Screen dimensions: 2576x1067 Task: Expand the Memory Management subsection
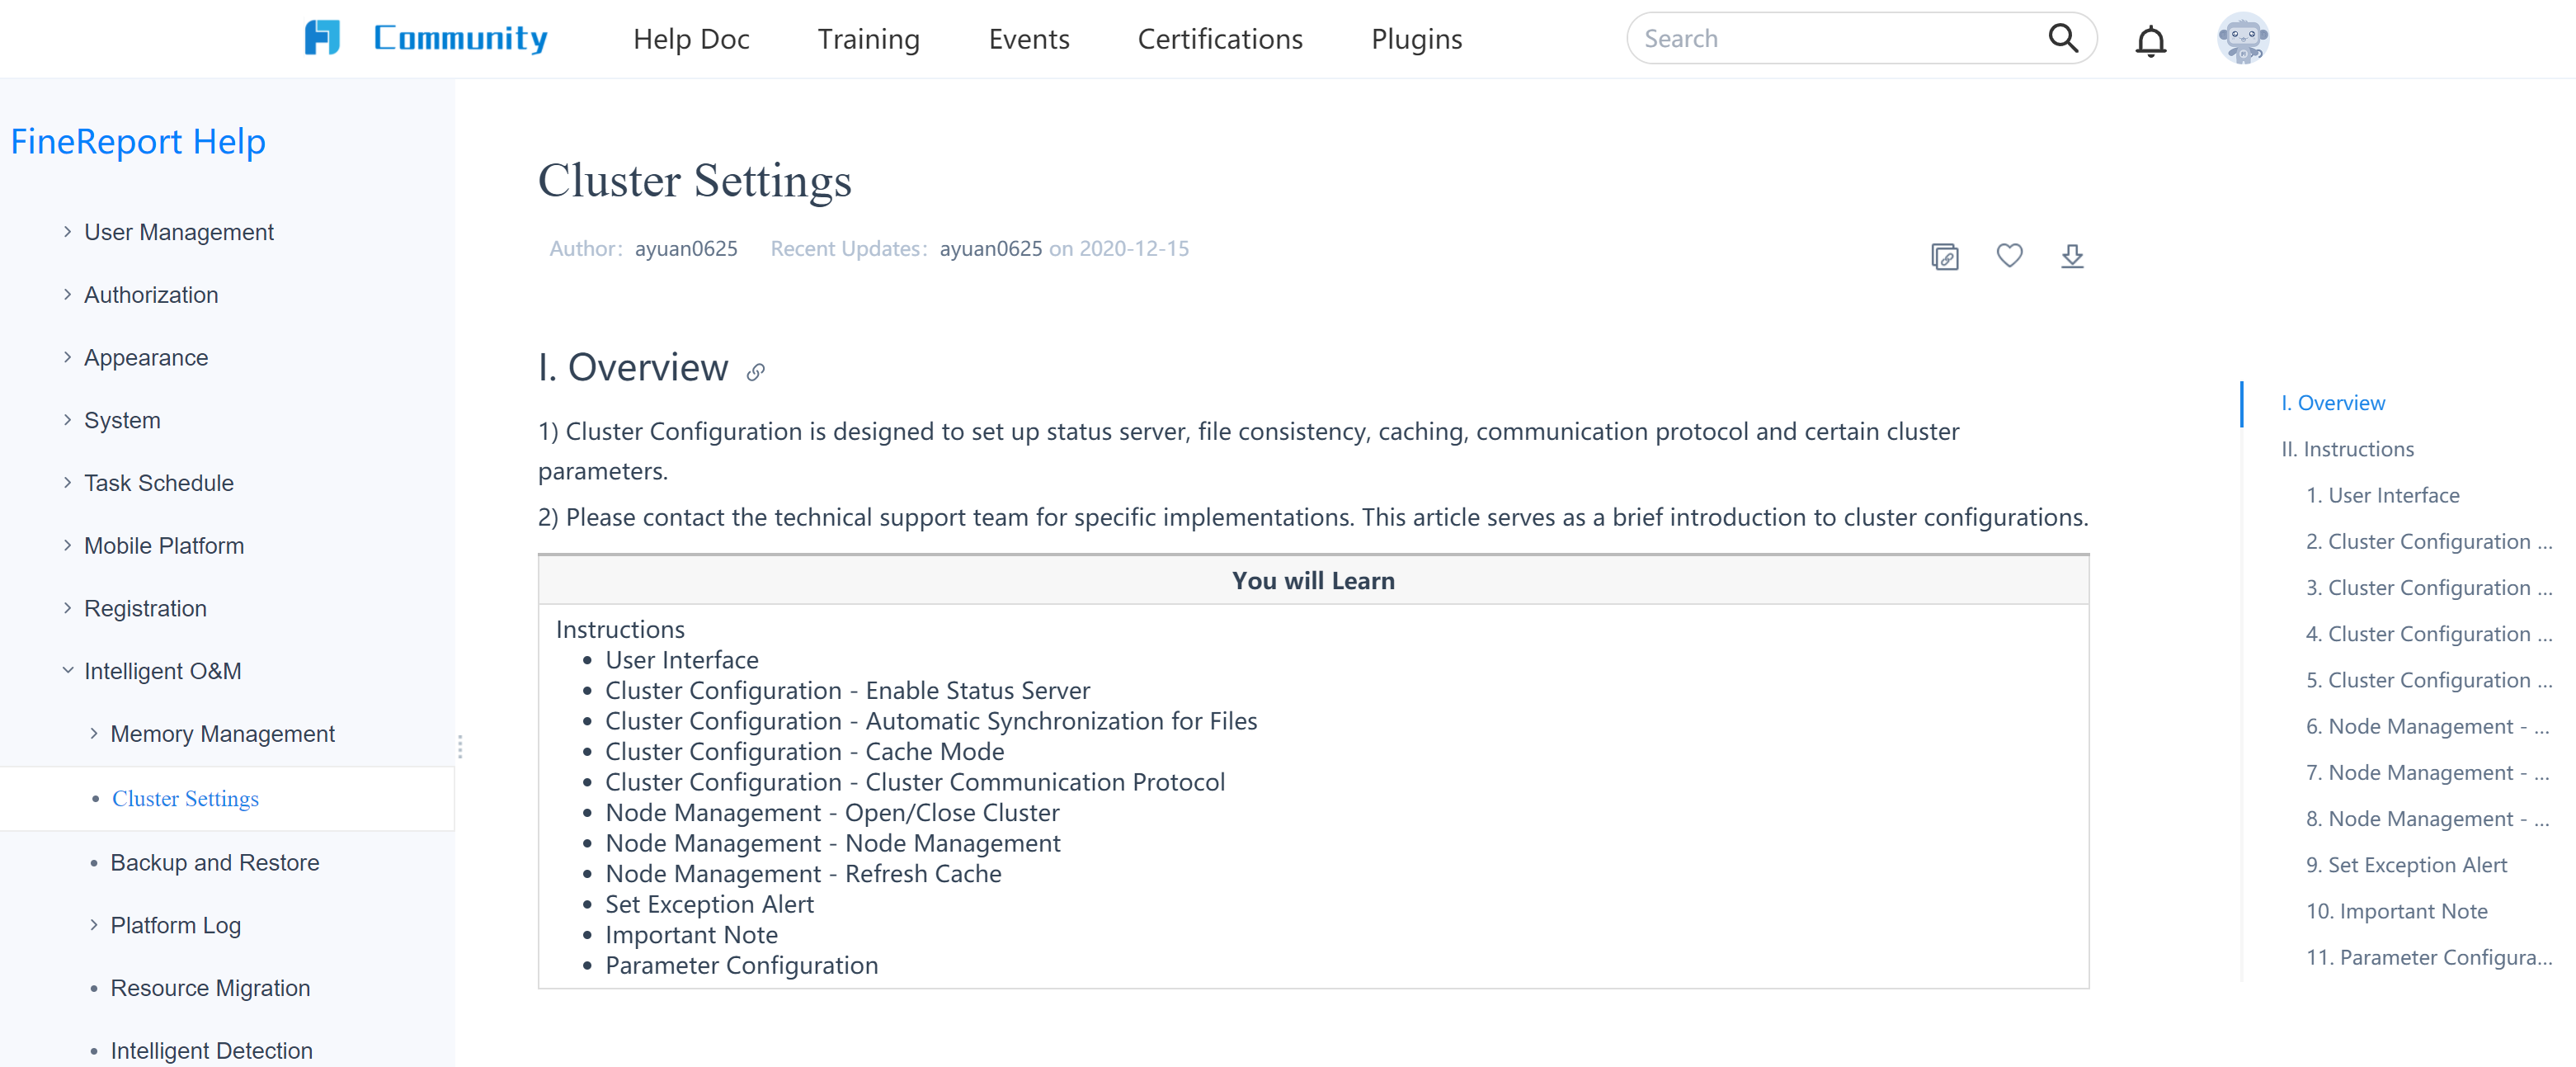point(94,734)
